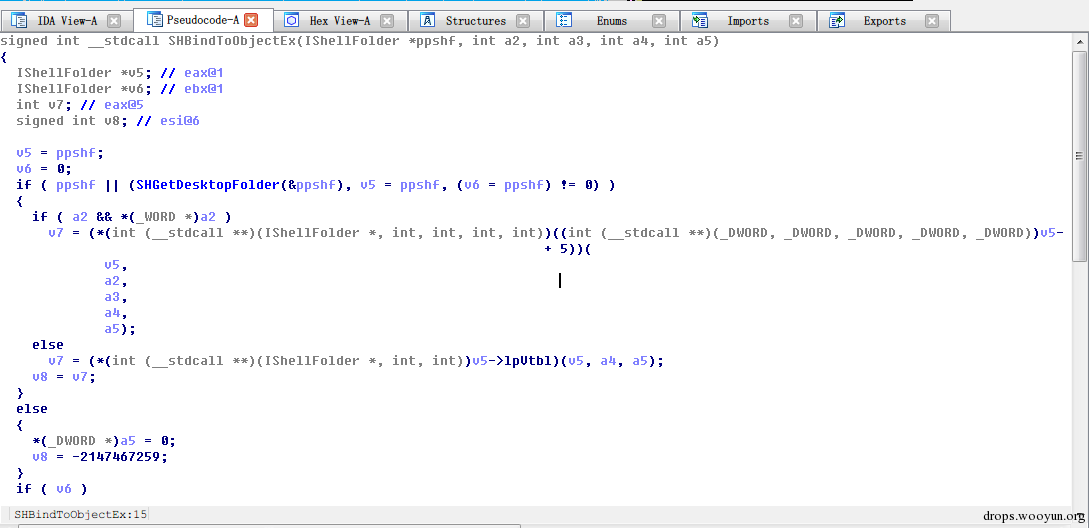This screenshot has width=1089, height=528.
Task: Click the SHBindToObjectEx:15 status label
Action: (x=81, y=515)
